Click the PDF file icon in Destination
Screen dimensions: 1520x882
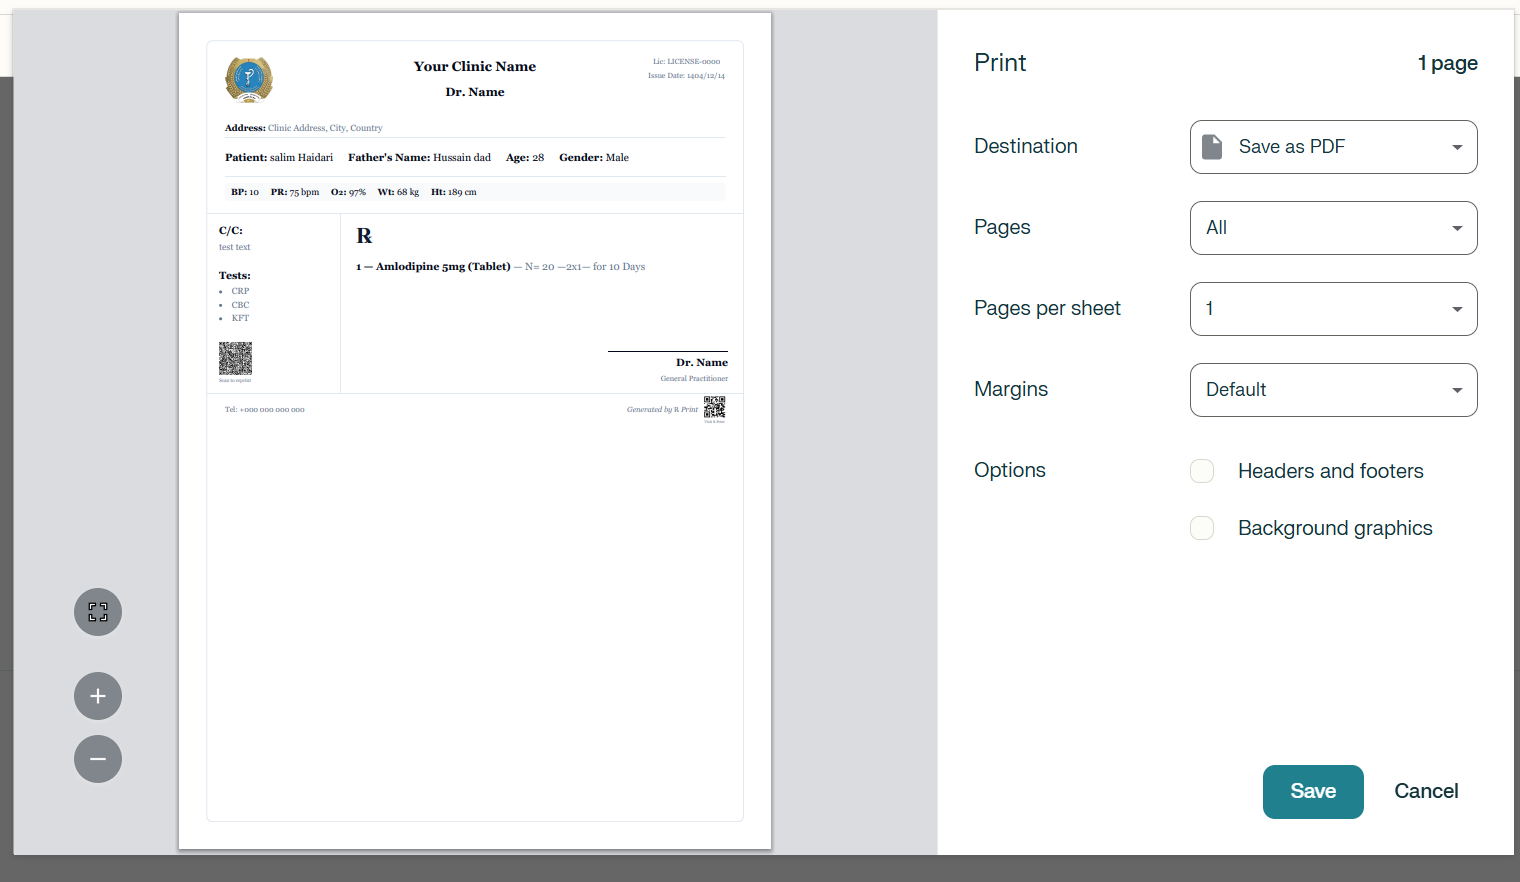(x=1213, y=146)
